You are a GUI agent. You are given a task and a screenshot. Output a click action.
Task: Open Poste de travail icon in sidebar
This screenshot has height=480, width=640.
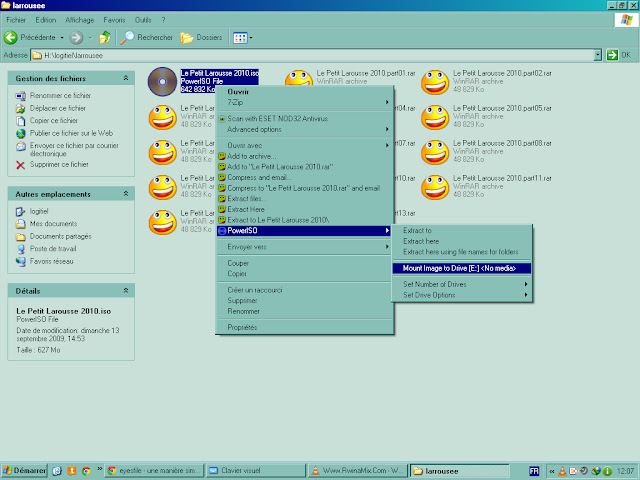(20, 249)
